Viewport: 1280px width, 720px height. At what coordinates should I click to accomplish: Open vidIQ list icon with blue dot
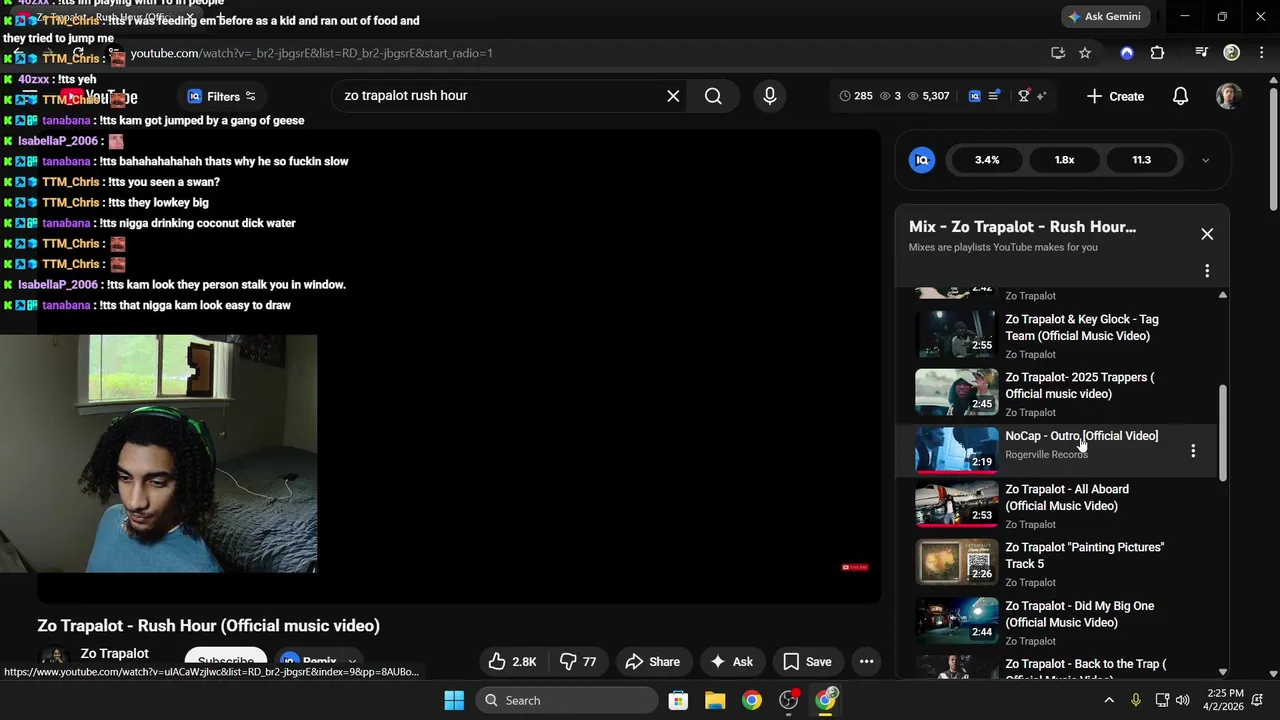(994, 96)
